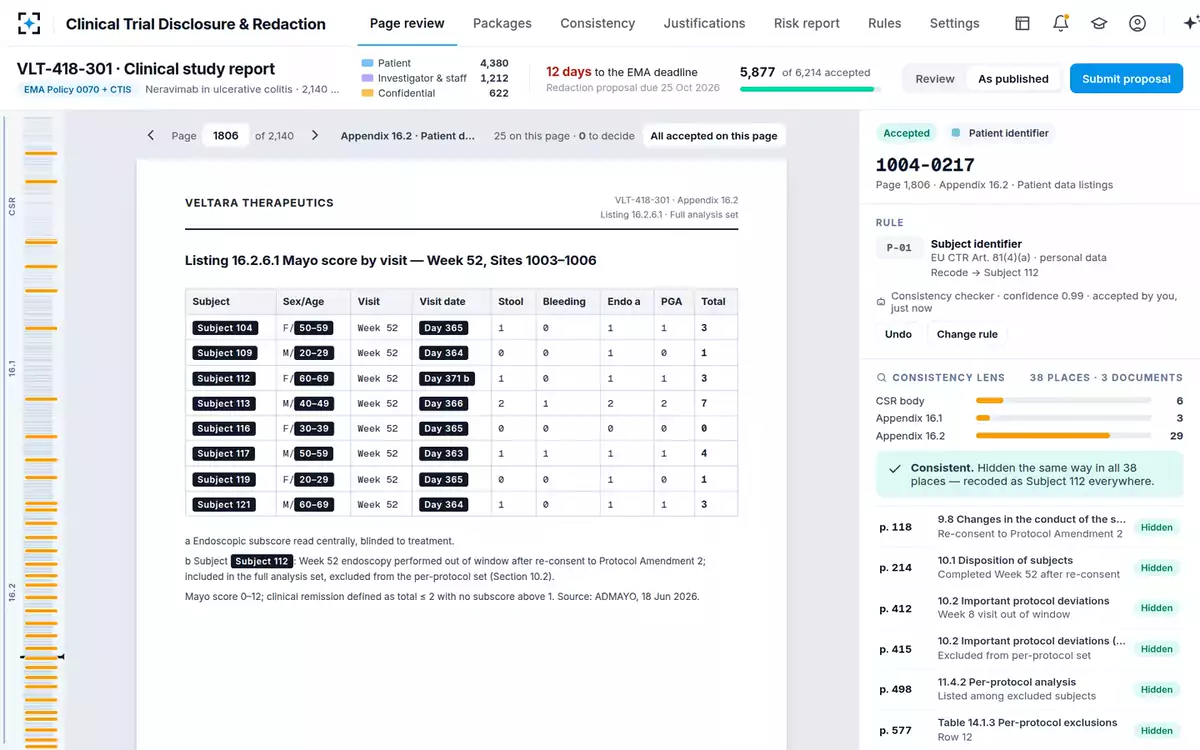Go to previous page arrow
The width and height of the screenshot is (1200, 750).
coord(151,135)
